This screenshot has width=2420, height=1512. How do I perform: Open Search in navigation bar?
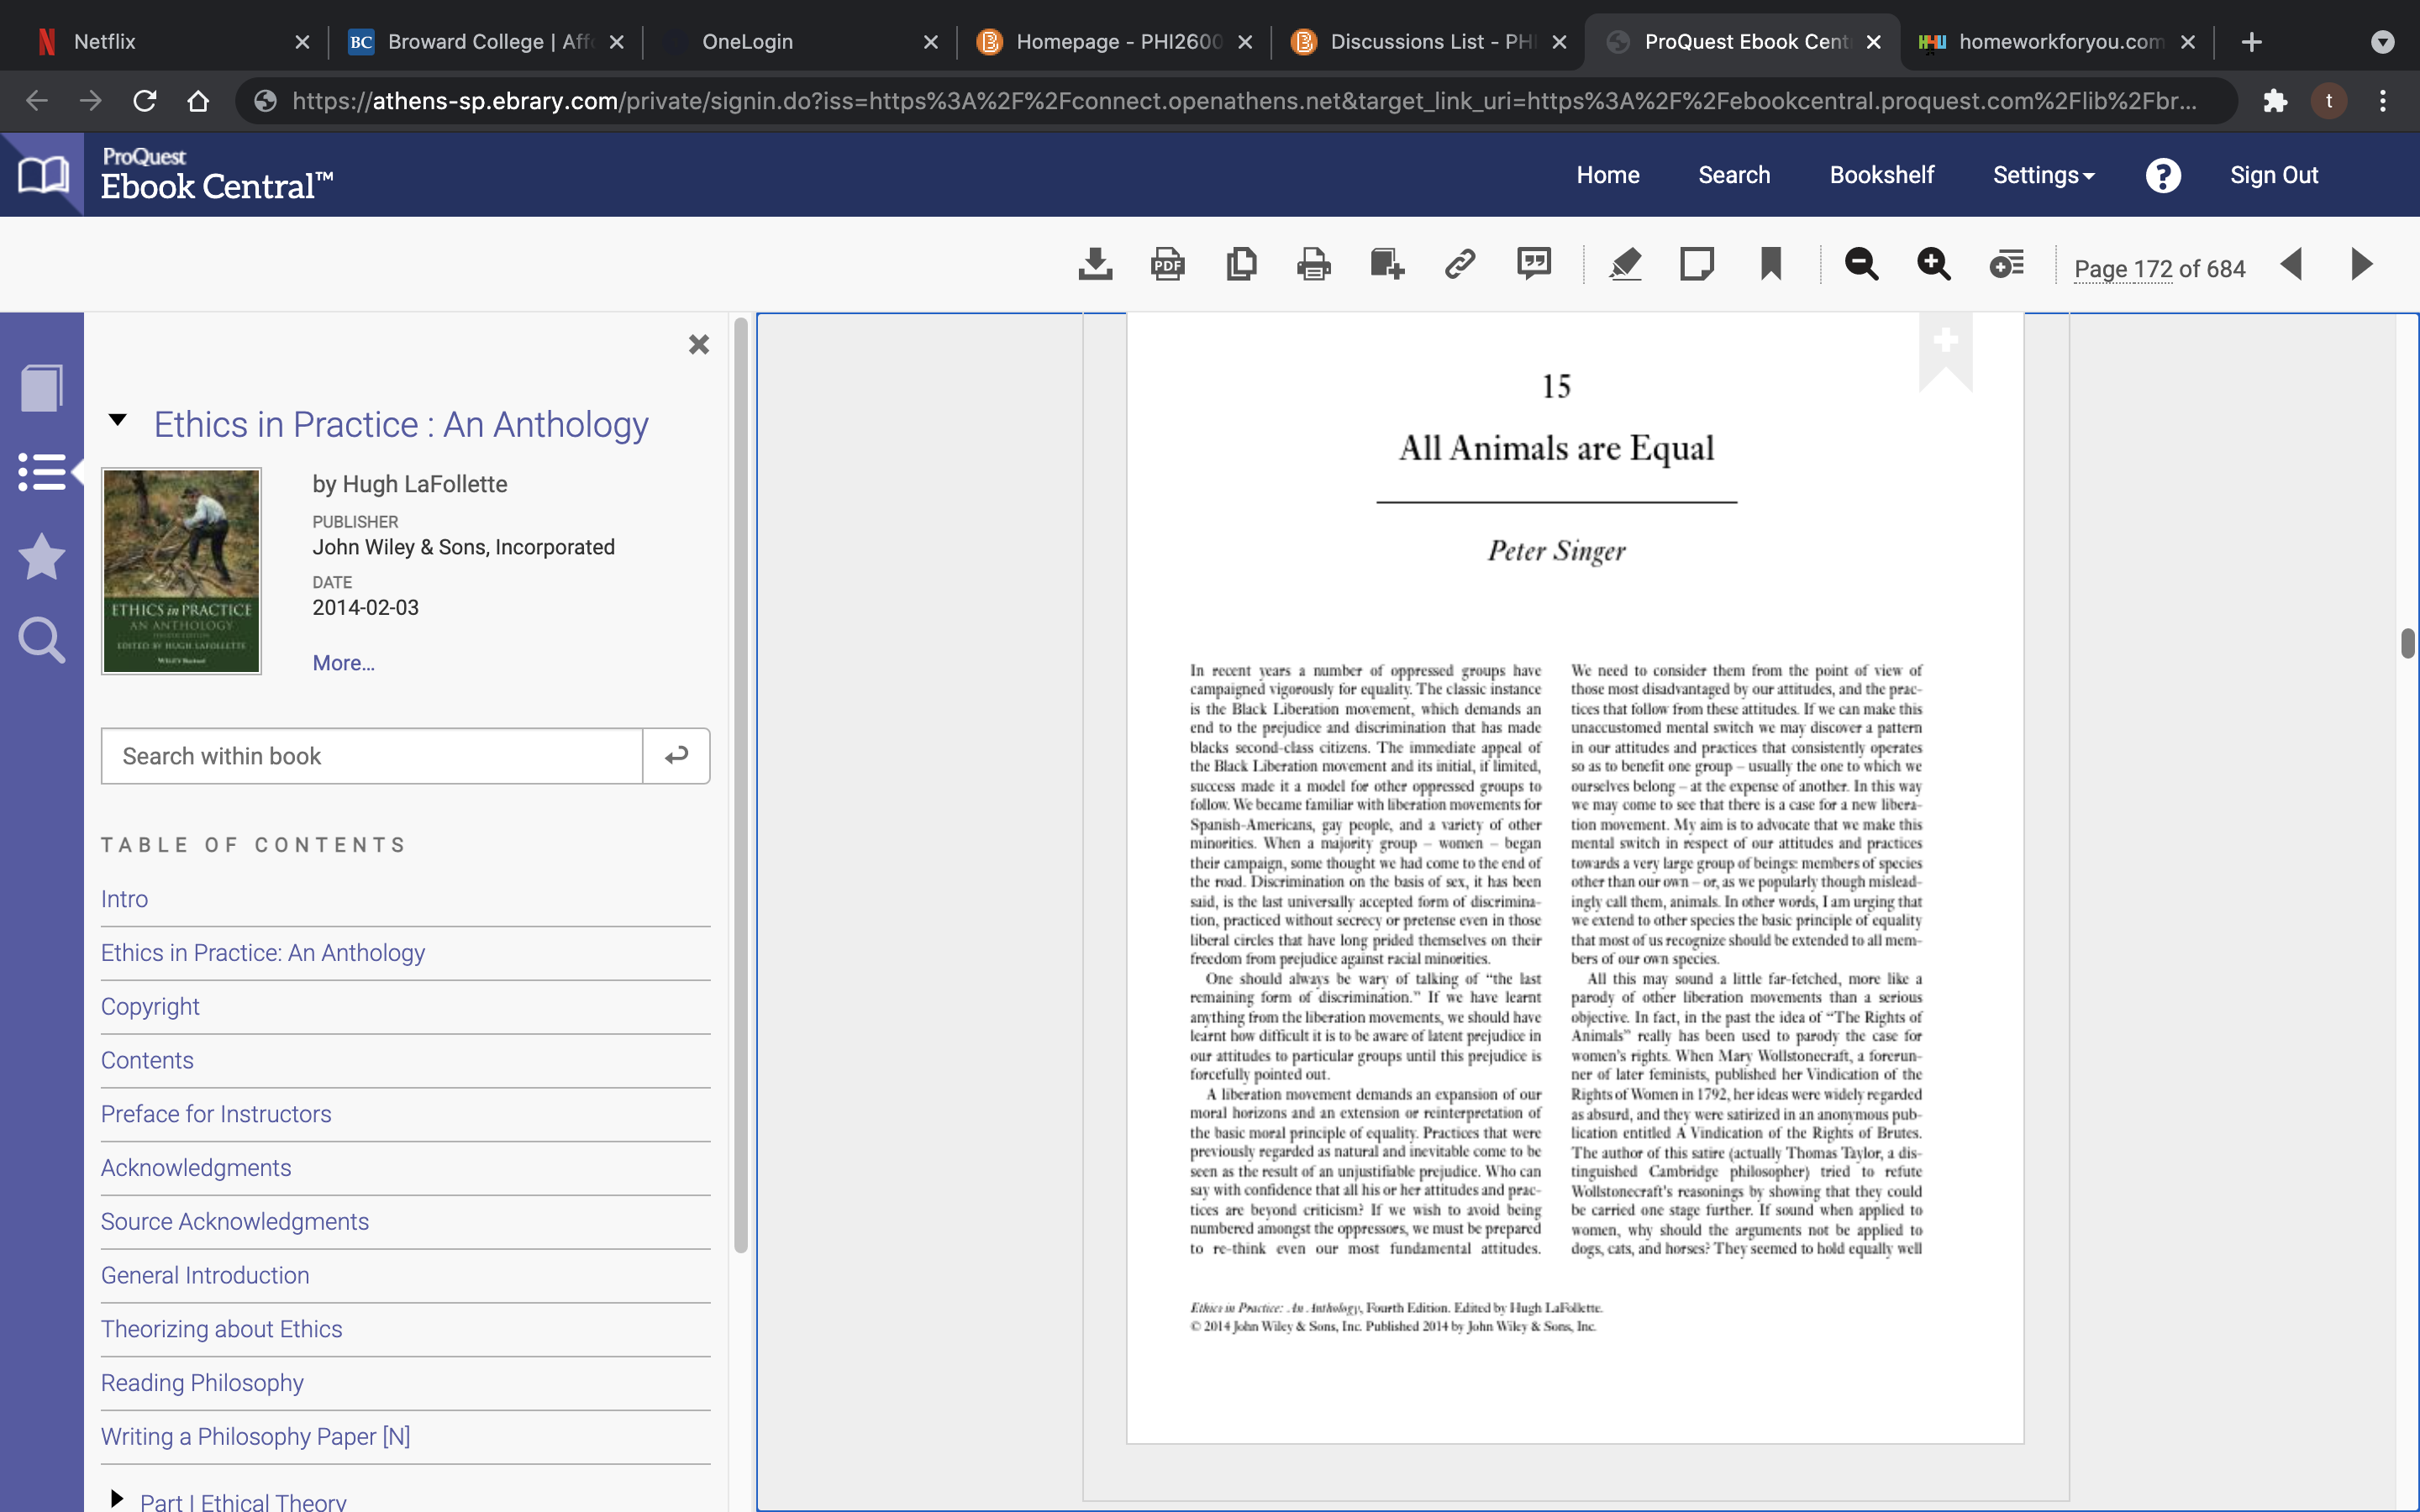[1734, 176]
